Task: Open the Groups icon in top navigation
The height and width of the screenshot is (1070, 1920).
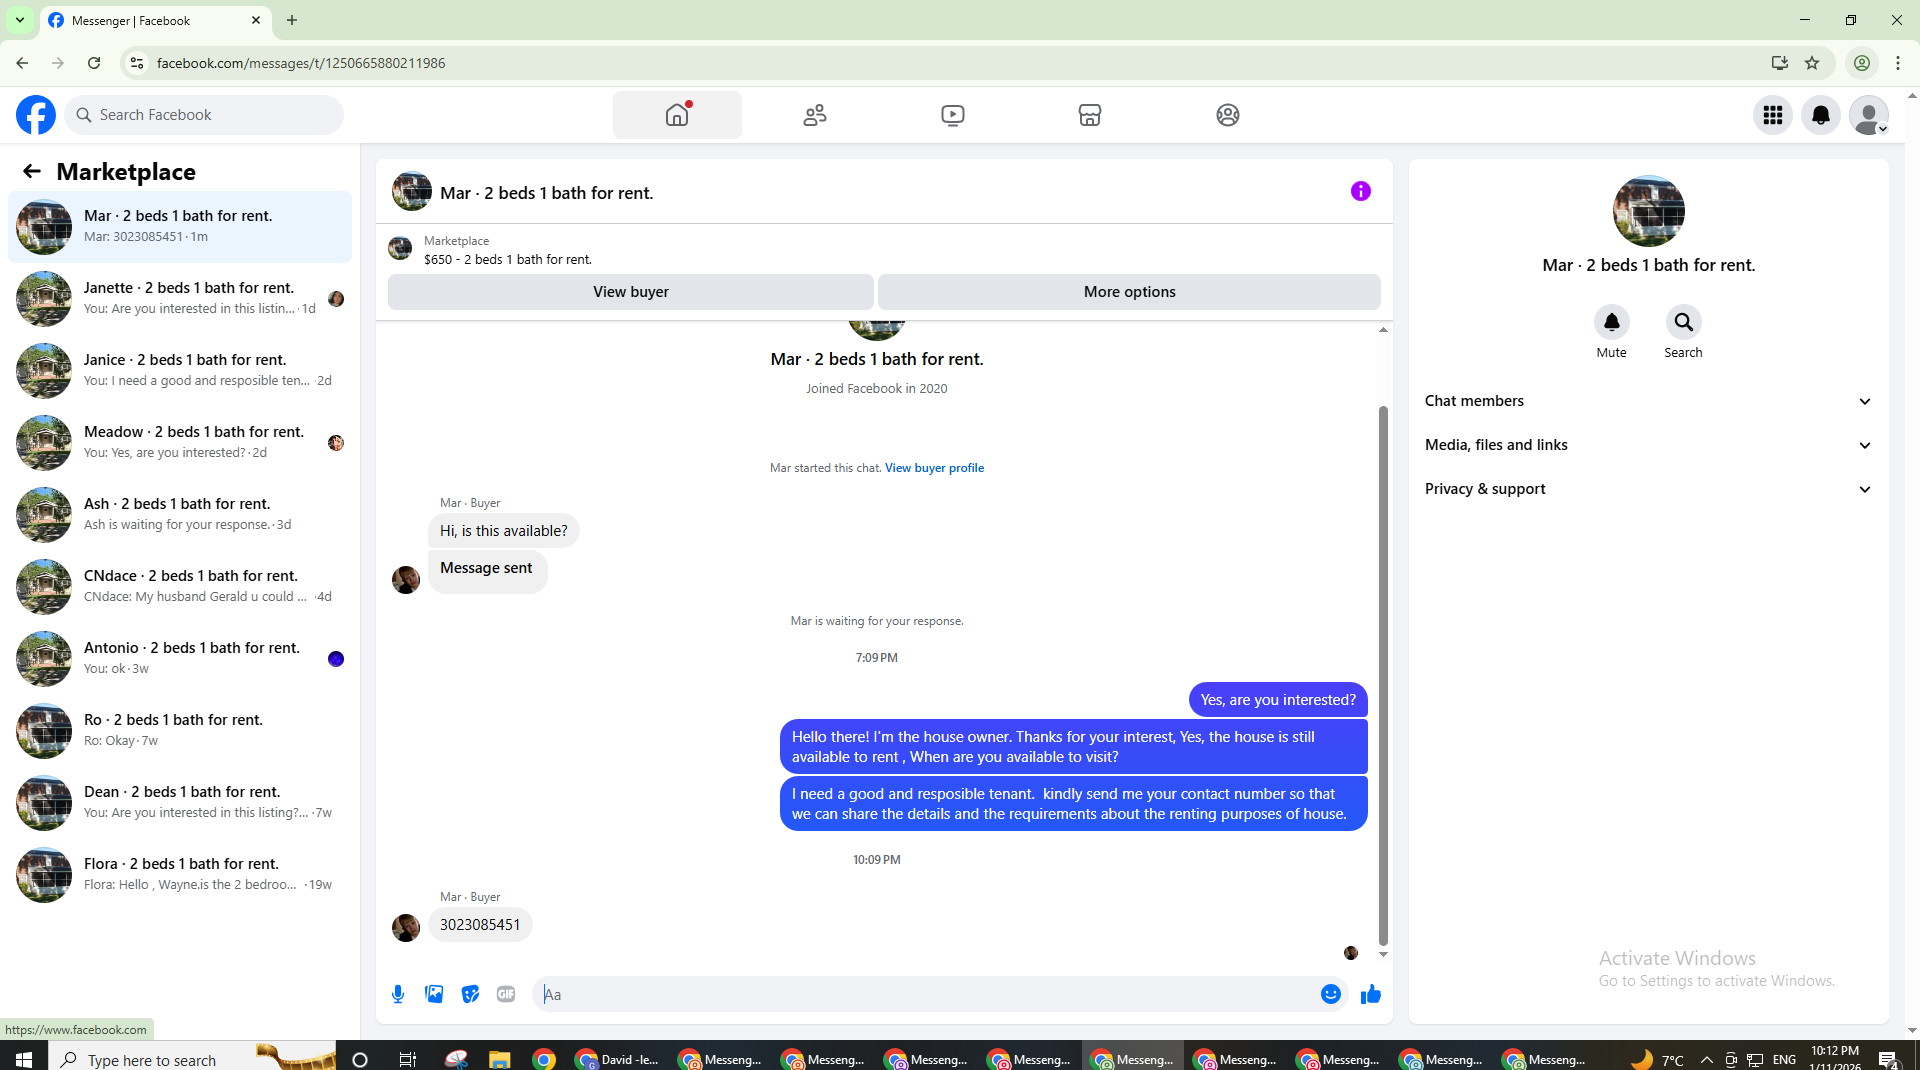Action: point(1228,115)
